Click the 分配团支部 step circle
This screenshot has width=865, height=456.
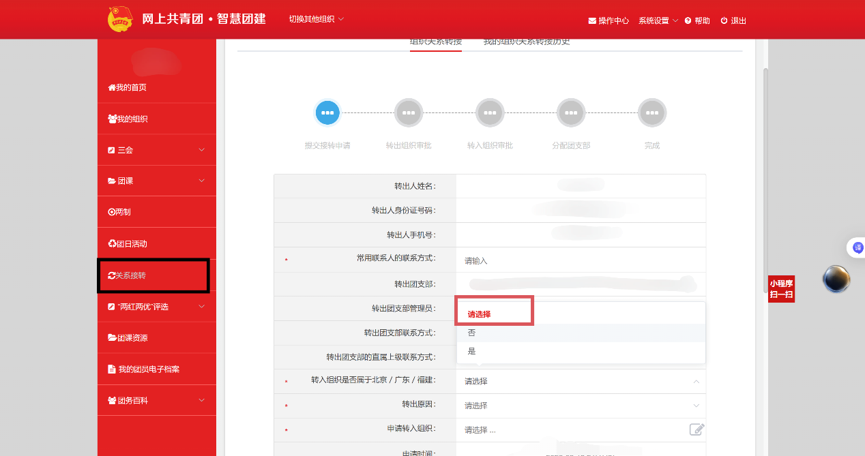571,112
